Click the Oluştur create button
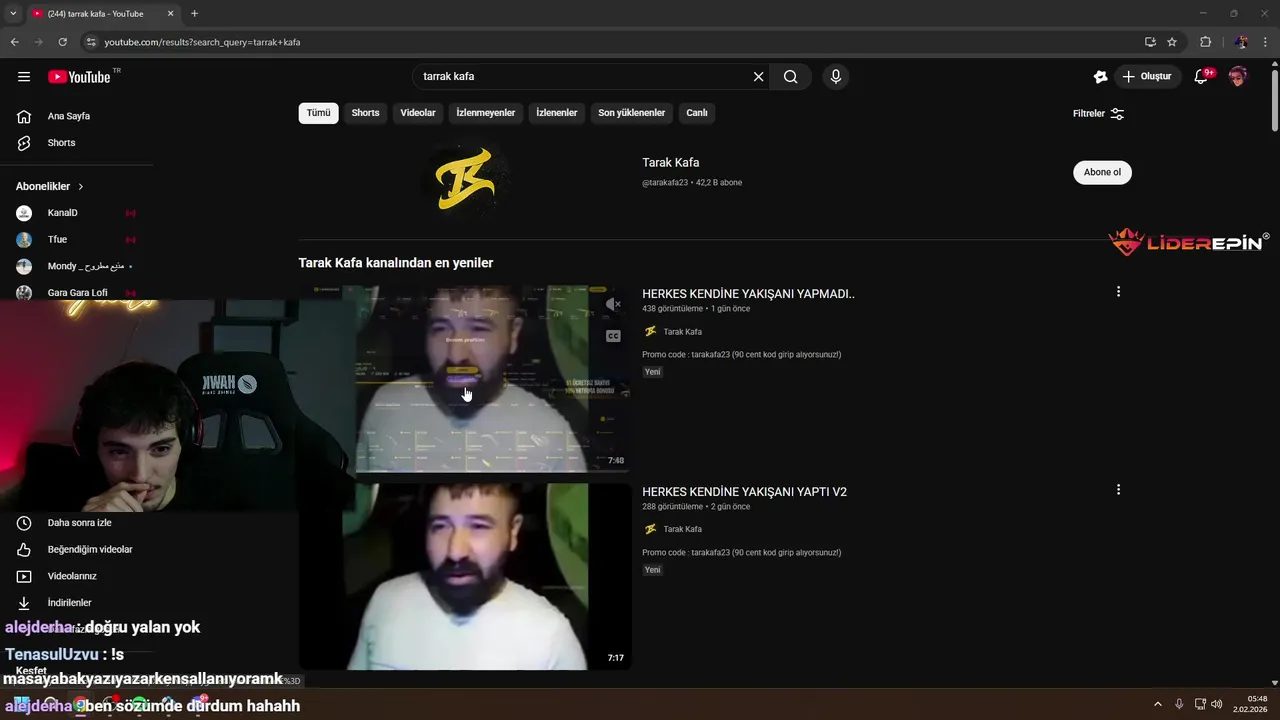 (1148, 77)
